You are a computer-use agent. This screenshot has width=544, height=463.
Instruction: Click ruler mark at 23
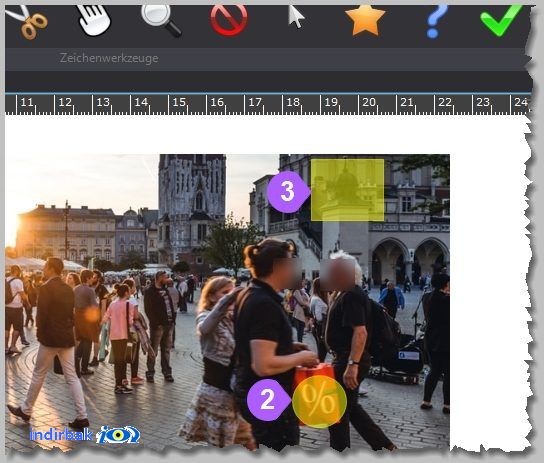pyautogui.click(x=483, y=102)
